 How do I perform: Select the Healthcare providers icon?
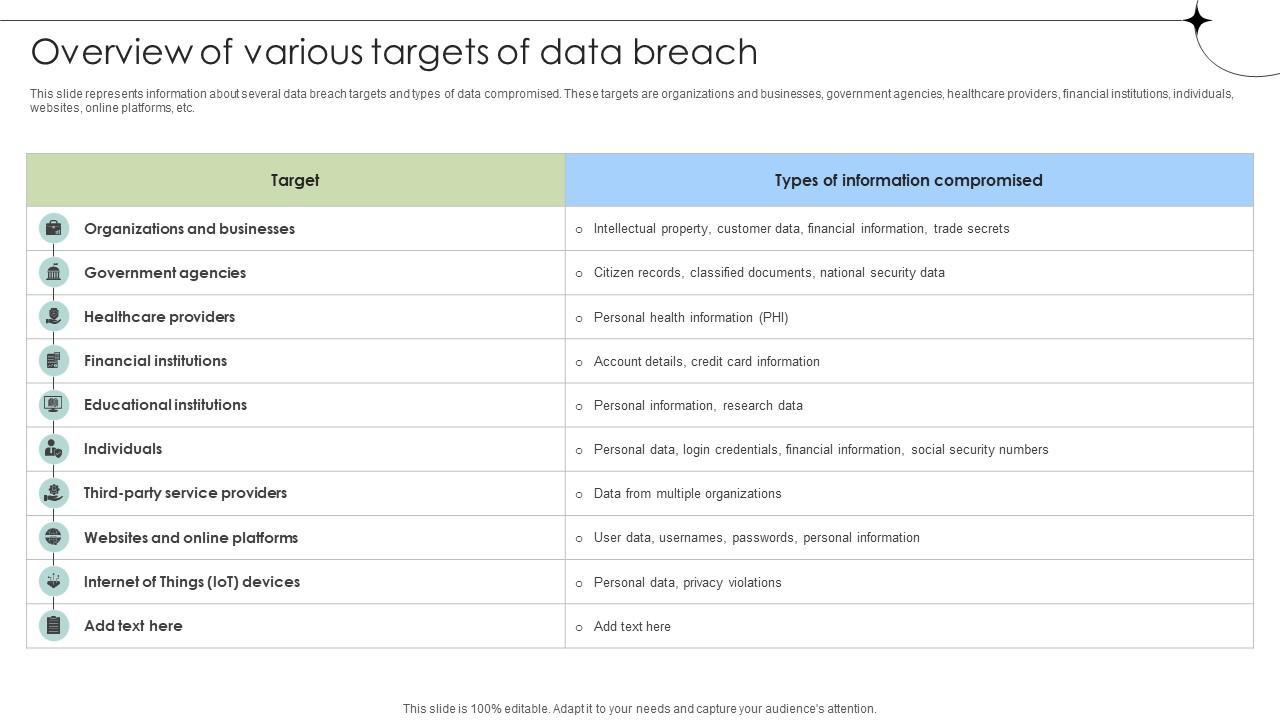click(x=54, y=316)
